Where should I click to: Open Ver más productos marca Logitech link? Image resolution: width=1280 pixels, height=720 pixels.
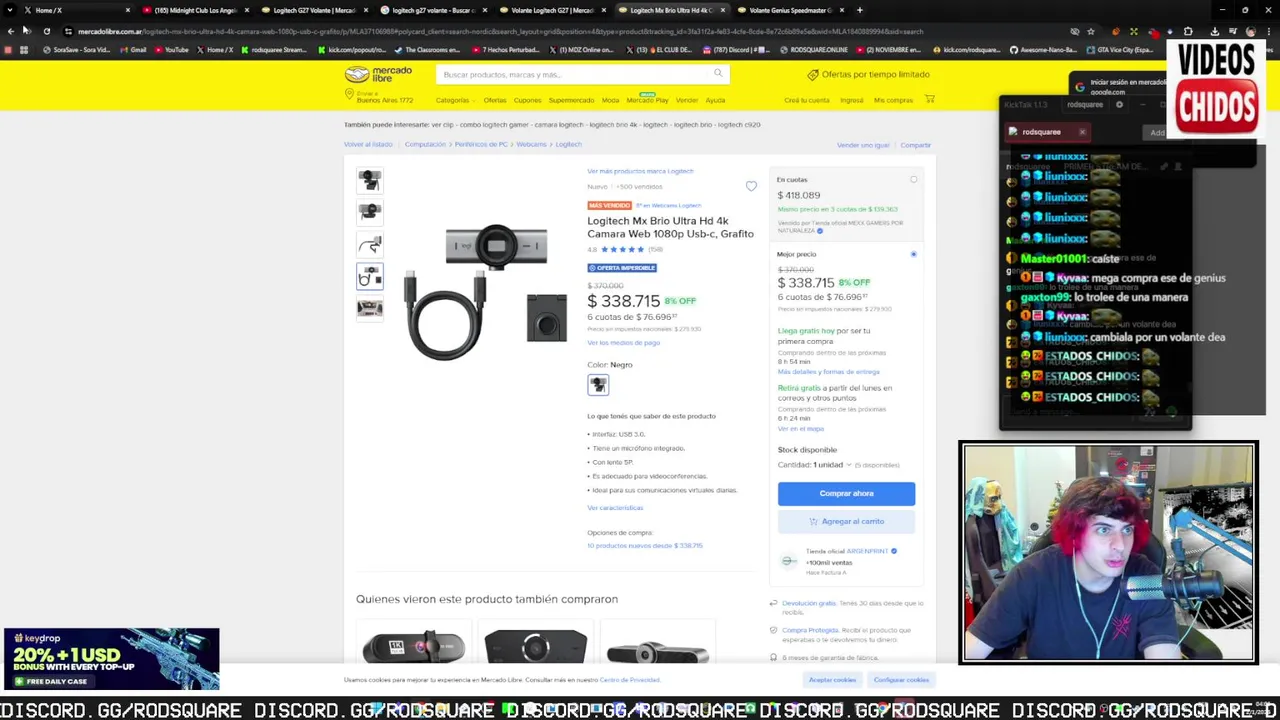(x=640, y=171)
